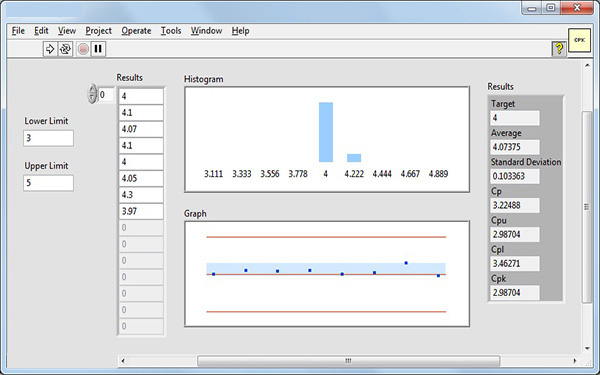Click the histogram axis label 4.667
Image resolution: width=600 pixels, height=375 pixels.
pos(410,174)
